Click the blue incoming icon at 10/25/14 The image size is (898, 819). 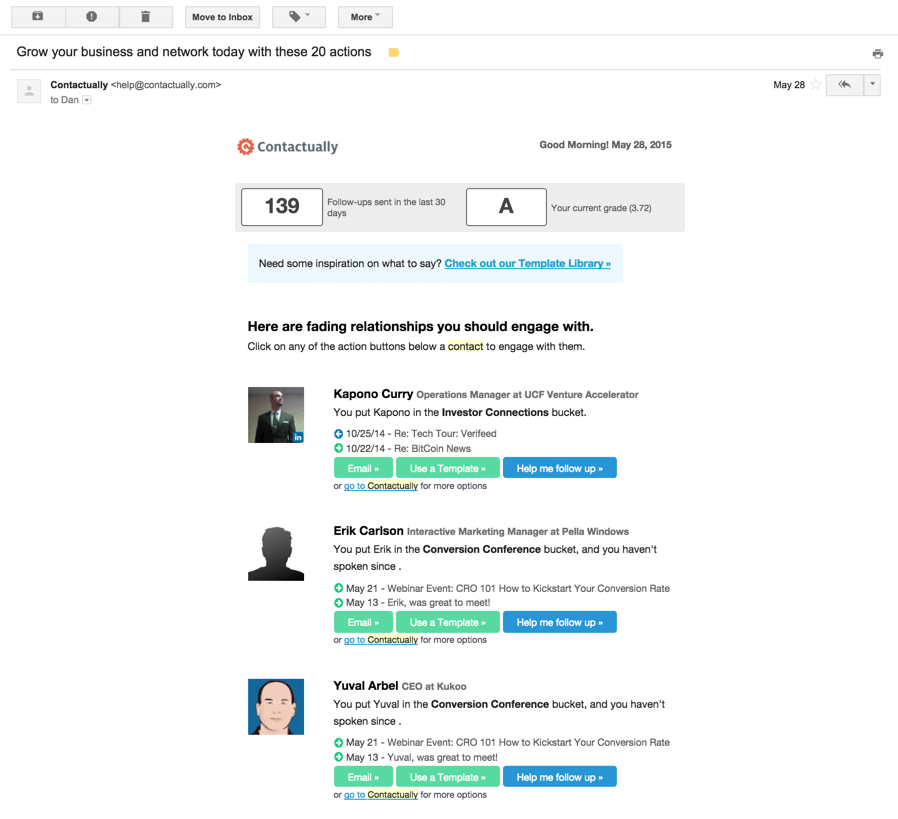pos(338,434)
